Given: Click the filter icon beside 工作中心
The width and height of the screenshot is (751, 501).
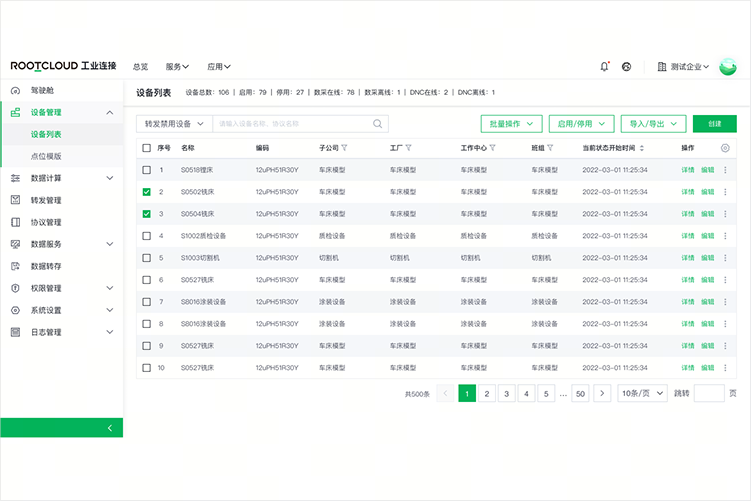Looking at the screenshot, I should click(x=492, y=148).
